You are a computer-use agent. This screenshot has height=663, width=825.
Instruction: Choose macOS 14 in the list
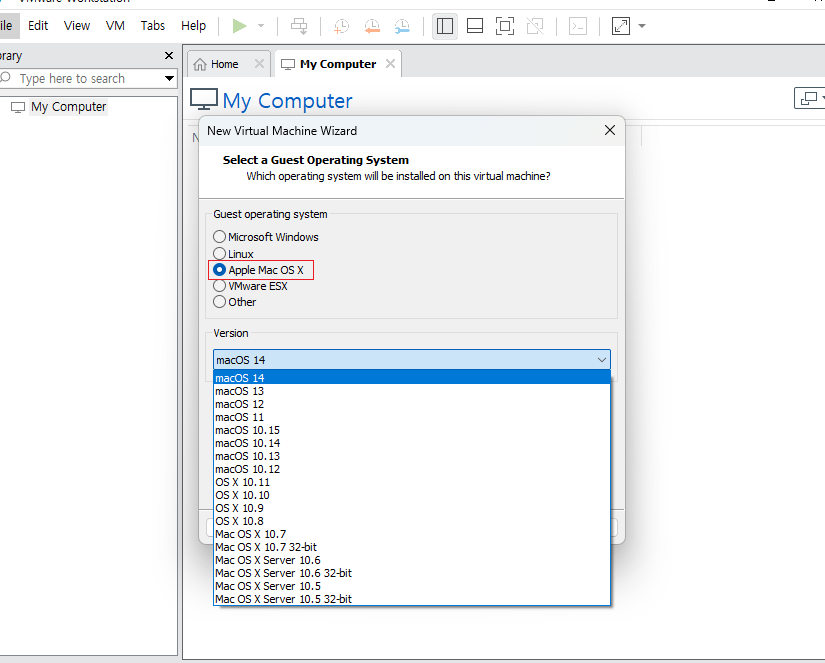(411, 378)
